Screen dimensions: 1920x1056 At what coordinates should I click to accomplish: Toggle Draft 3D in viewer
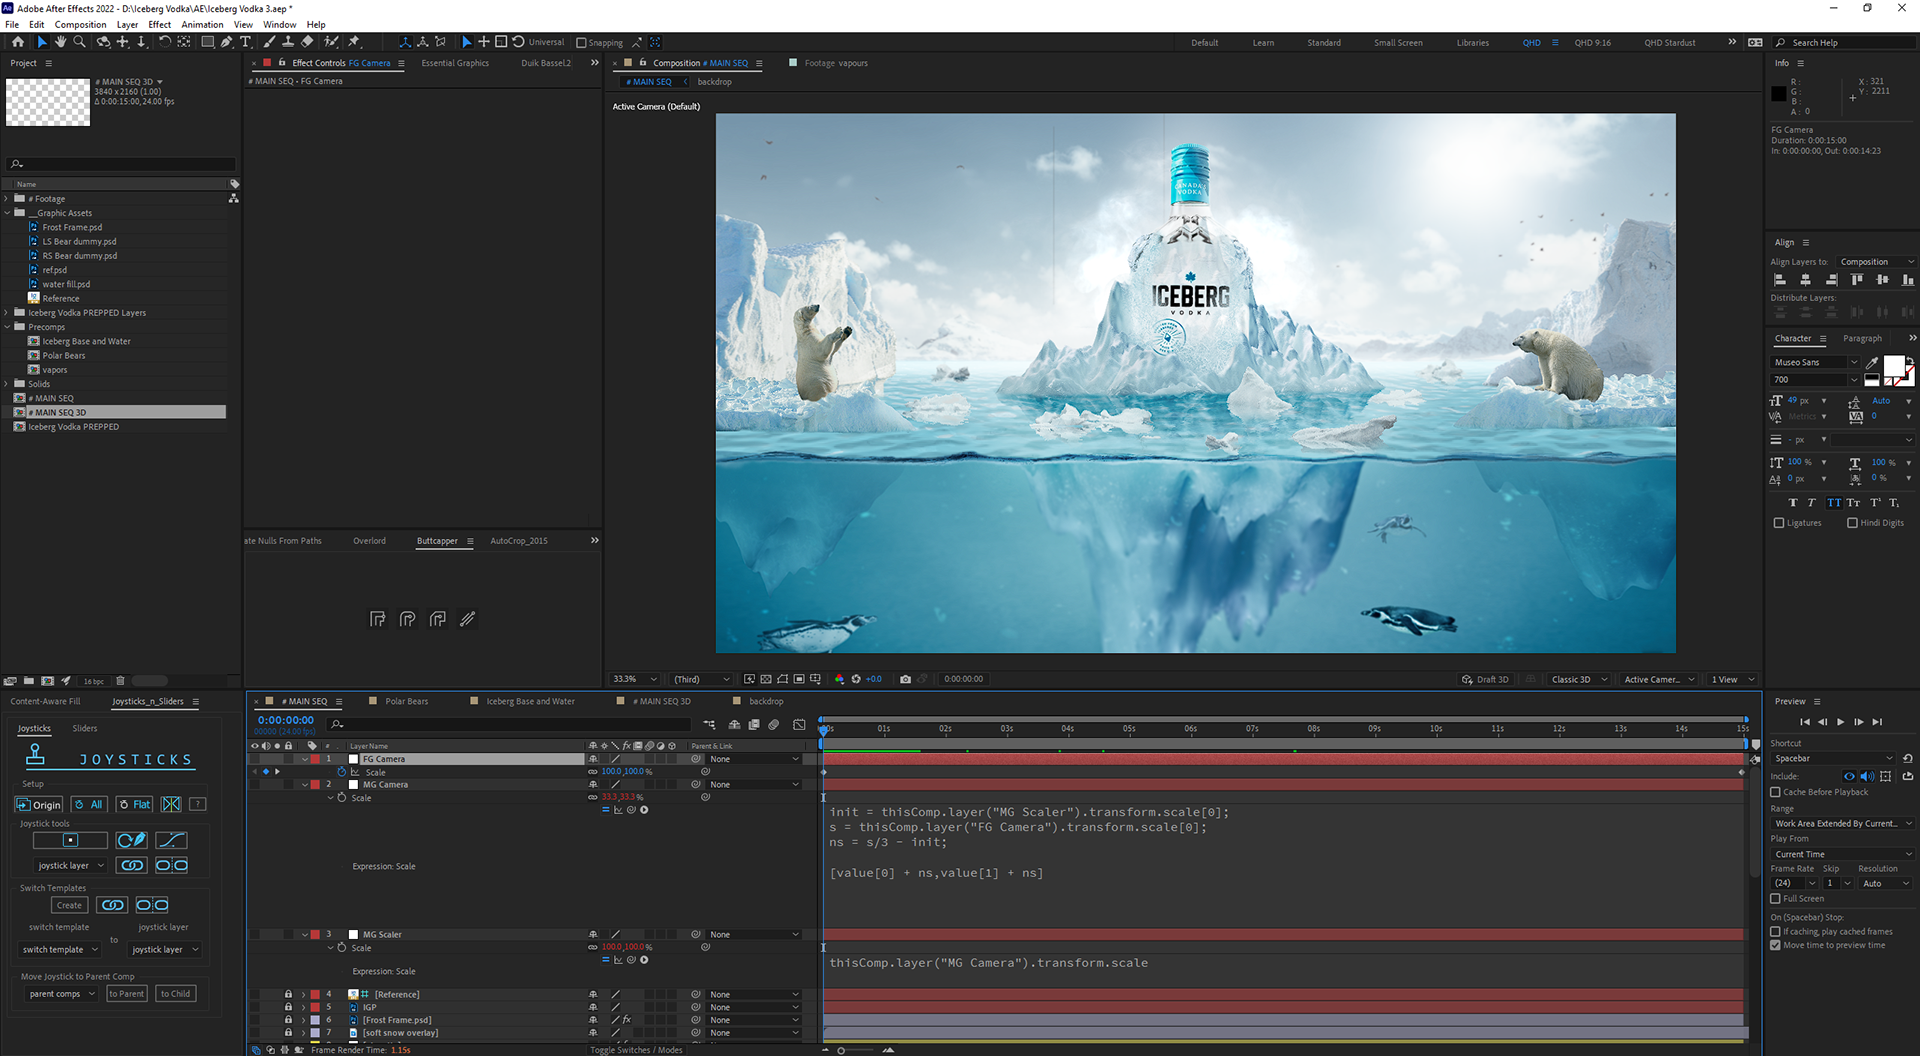1485,679
